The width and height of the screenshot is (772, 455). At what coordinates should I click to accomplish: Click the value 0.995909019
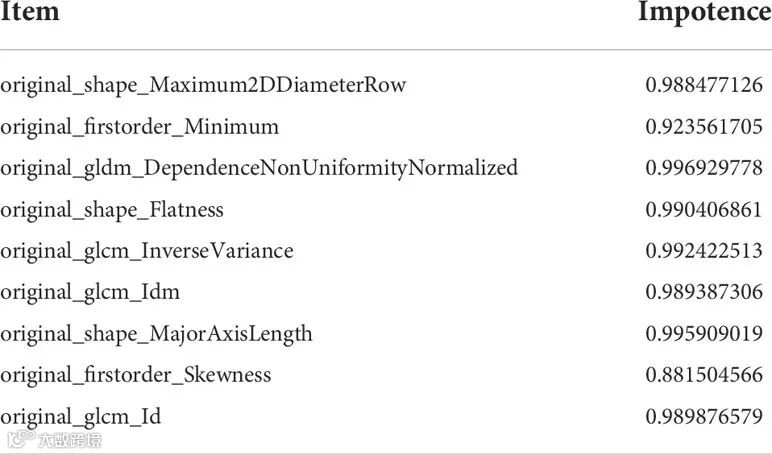(x=704, y=334)
